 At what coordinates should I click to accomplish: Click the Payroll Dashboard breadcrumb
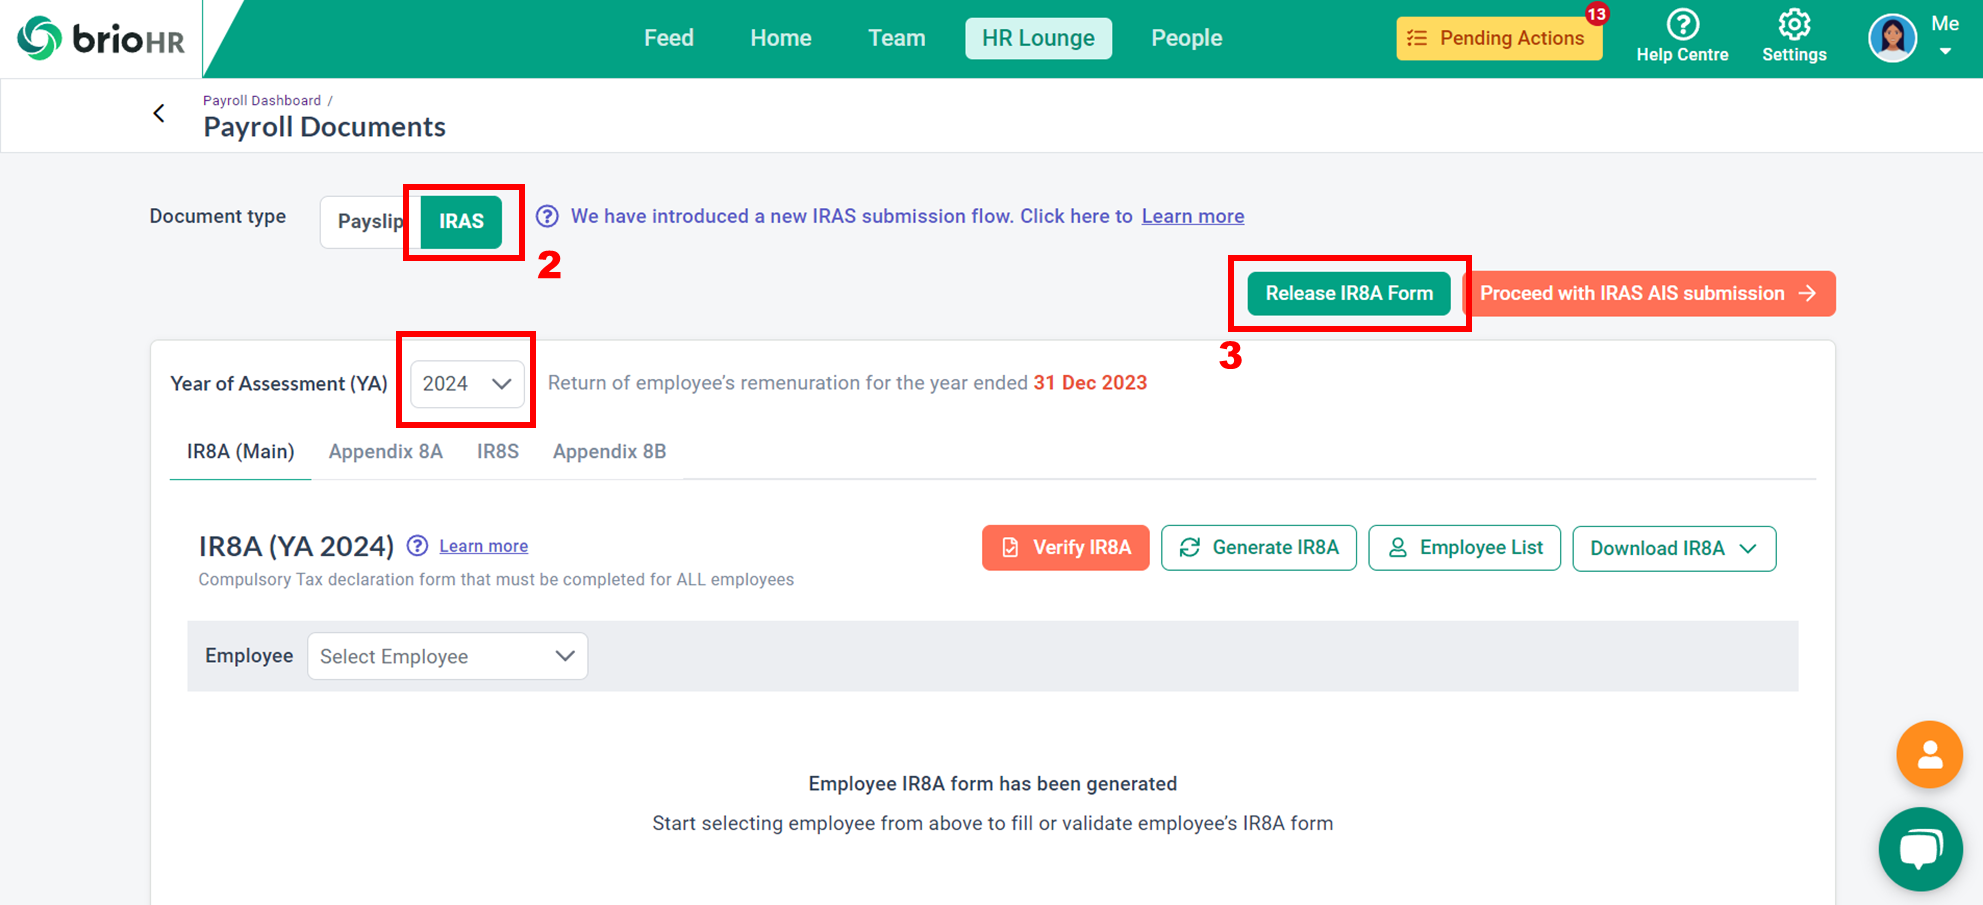pyautogui.click(x=262, y=100)
